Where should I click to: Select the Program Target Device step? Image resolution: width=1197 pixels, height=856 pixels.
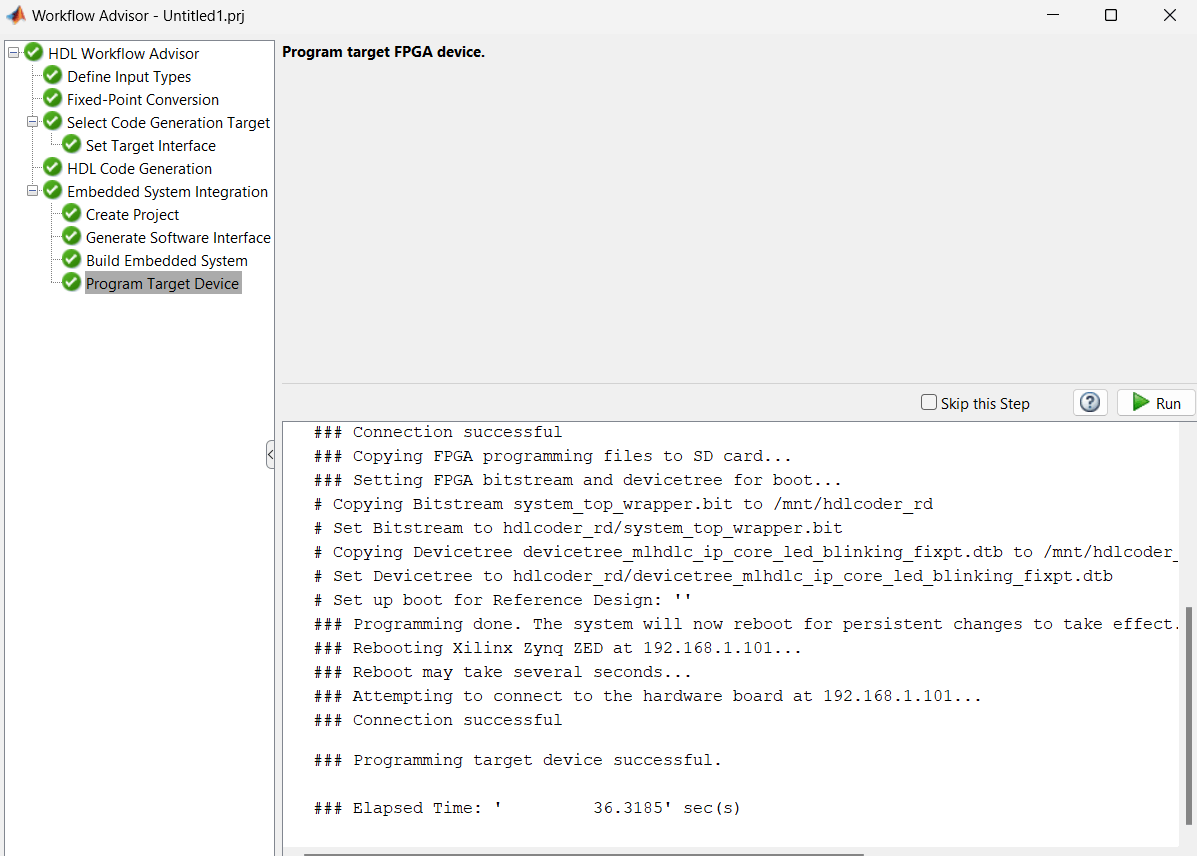tap(162, 284)
